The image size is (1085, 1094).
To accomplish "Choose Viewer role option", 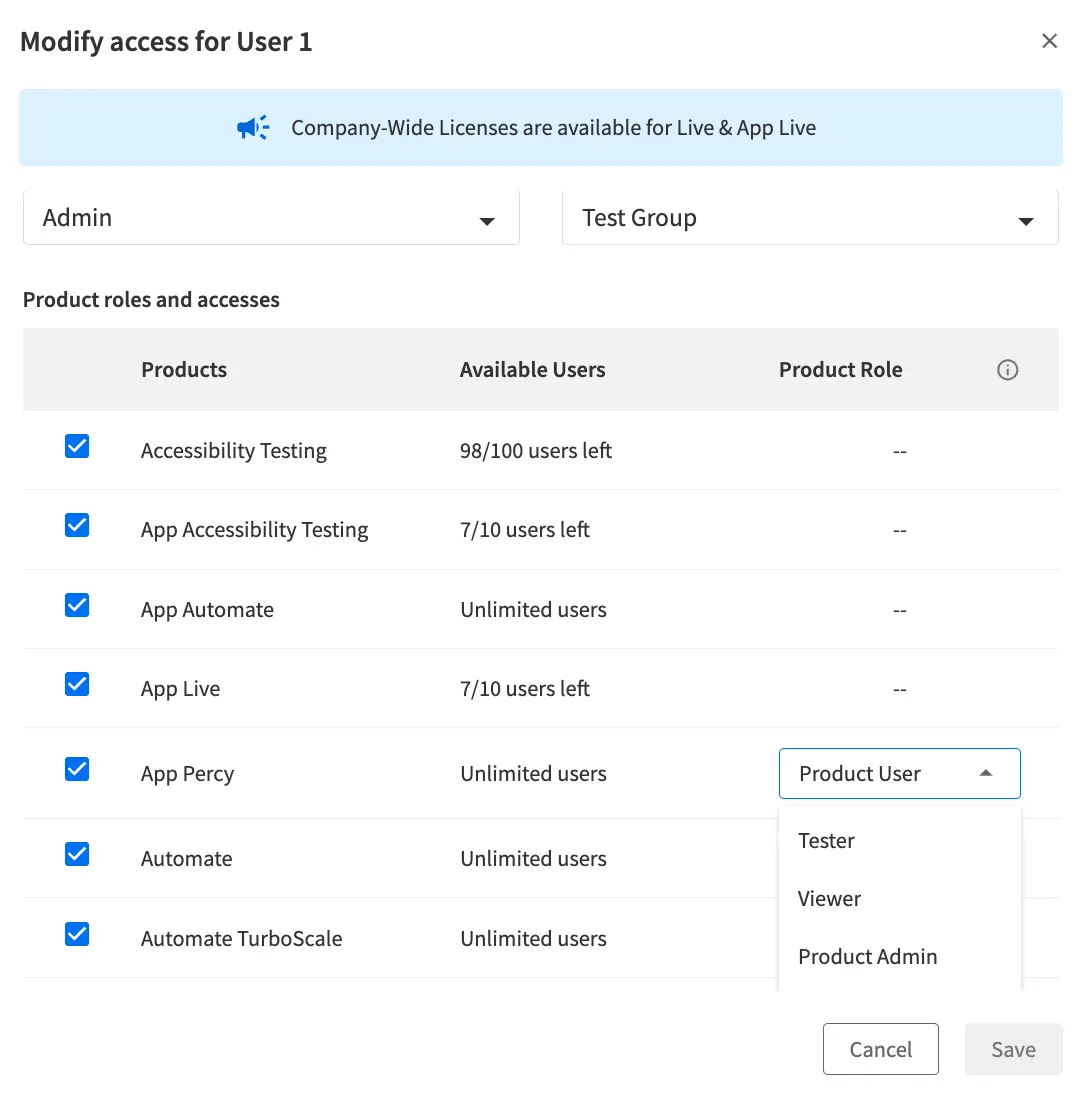I will (830, 899).
